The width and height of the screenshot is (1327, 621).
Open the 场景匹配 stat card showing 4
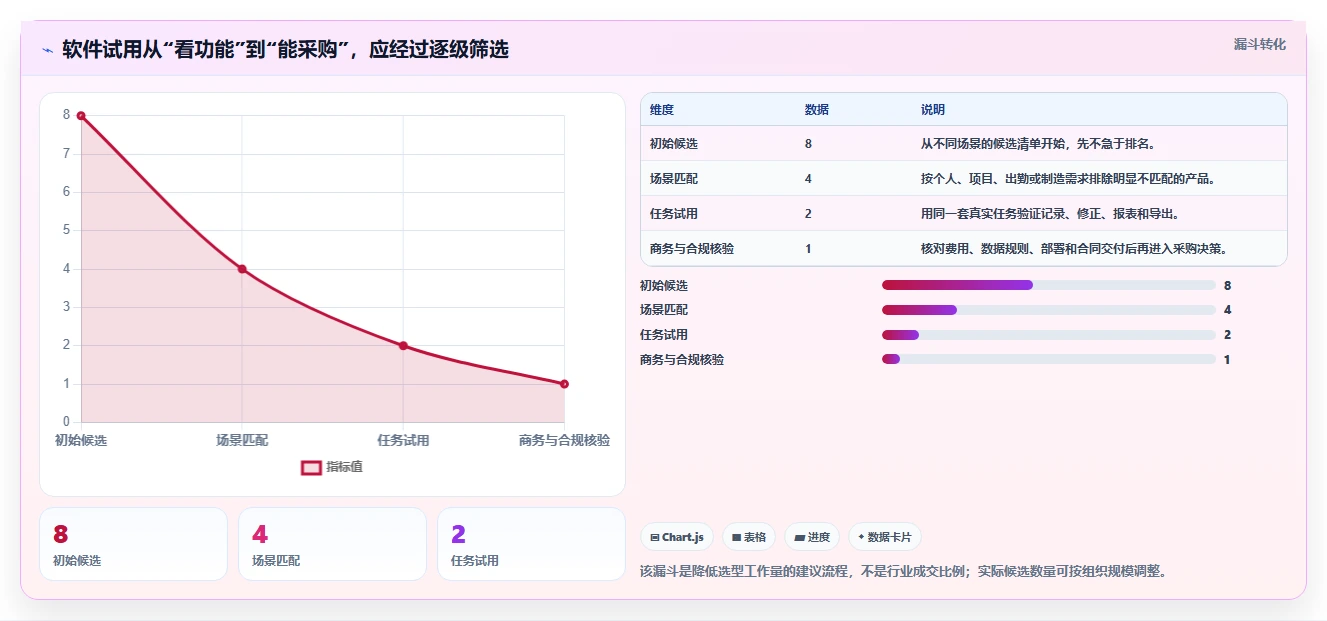(332, 544)
